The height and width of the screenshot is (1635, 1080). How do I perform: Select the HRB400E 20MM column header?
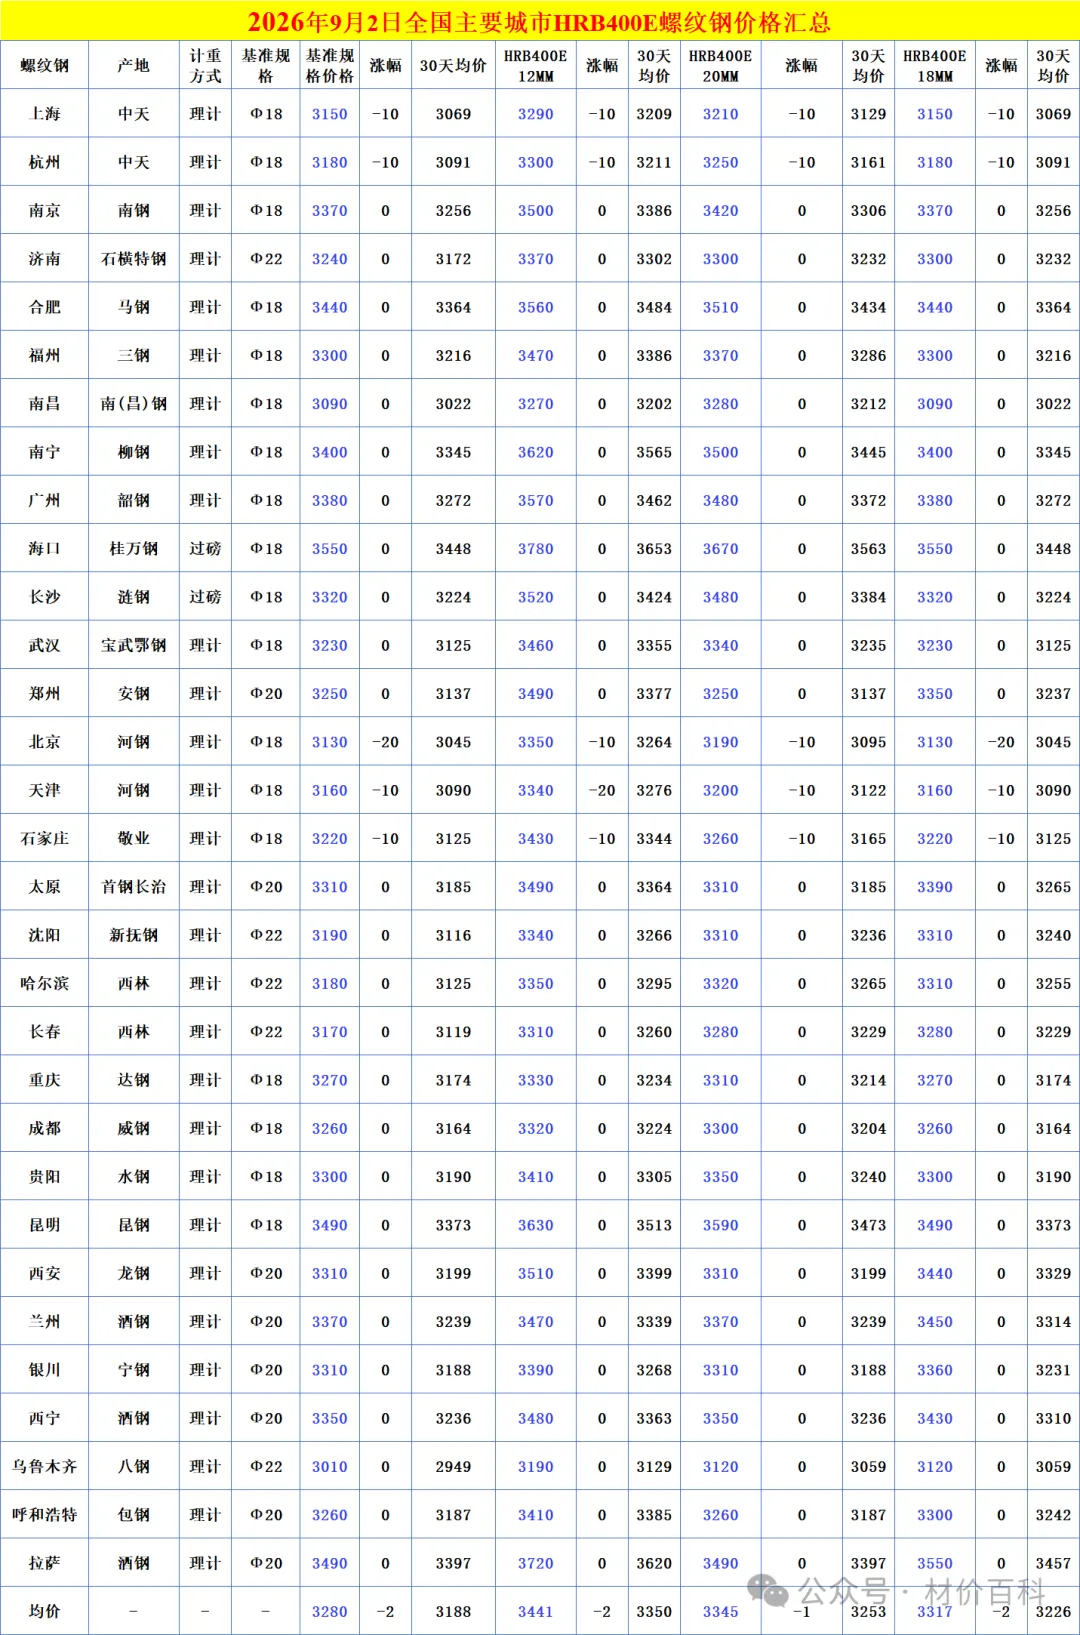(x=720, y=66)
